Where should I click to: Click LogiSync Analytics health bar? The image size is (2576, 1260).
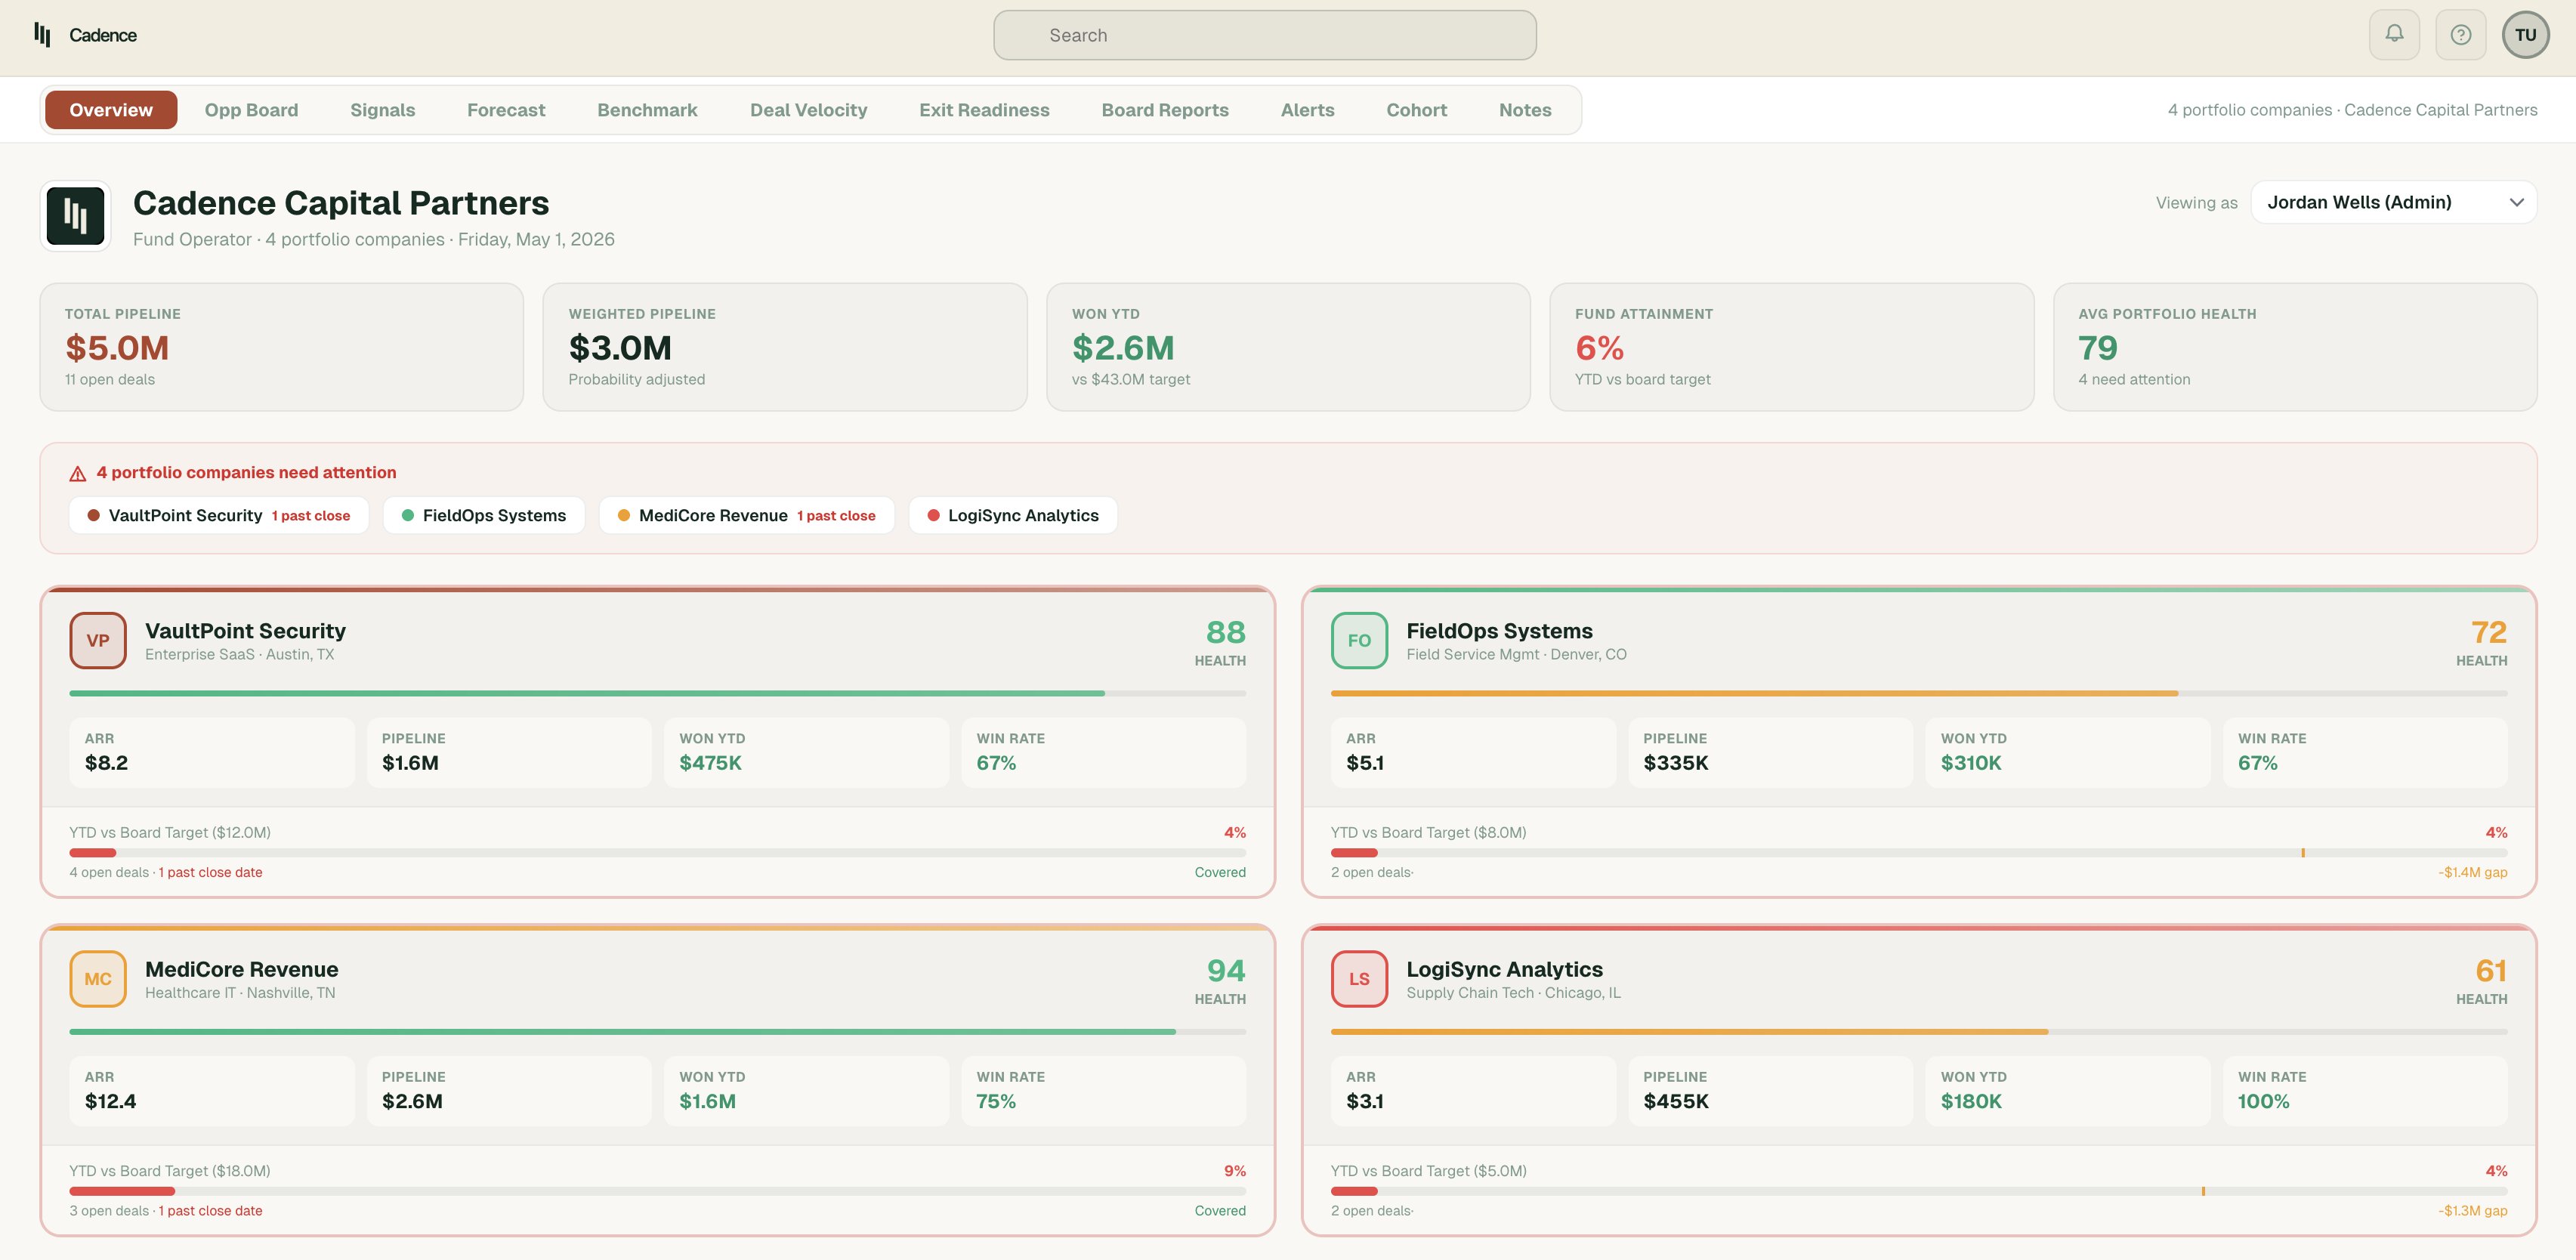tap(1919, 1031)
